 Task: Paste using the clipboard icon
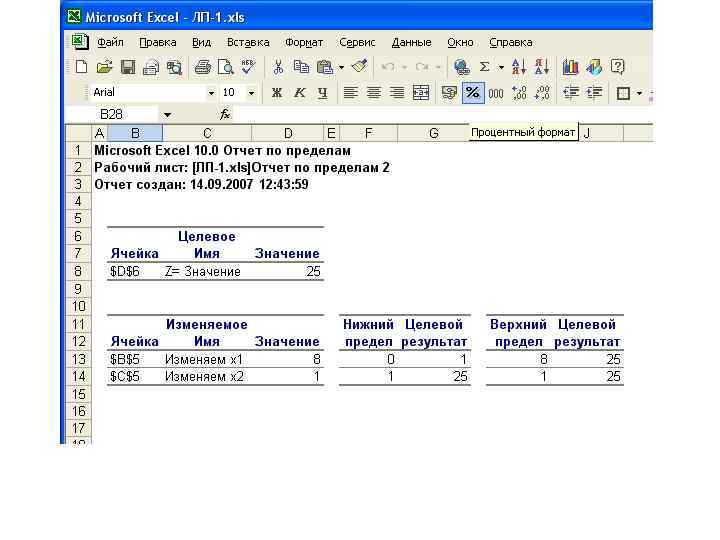coord(325,67)
